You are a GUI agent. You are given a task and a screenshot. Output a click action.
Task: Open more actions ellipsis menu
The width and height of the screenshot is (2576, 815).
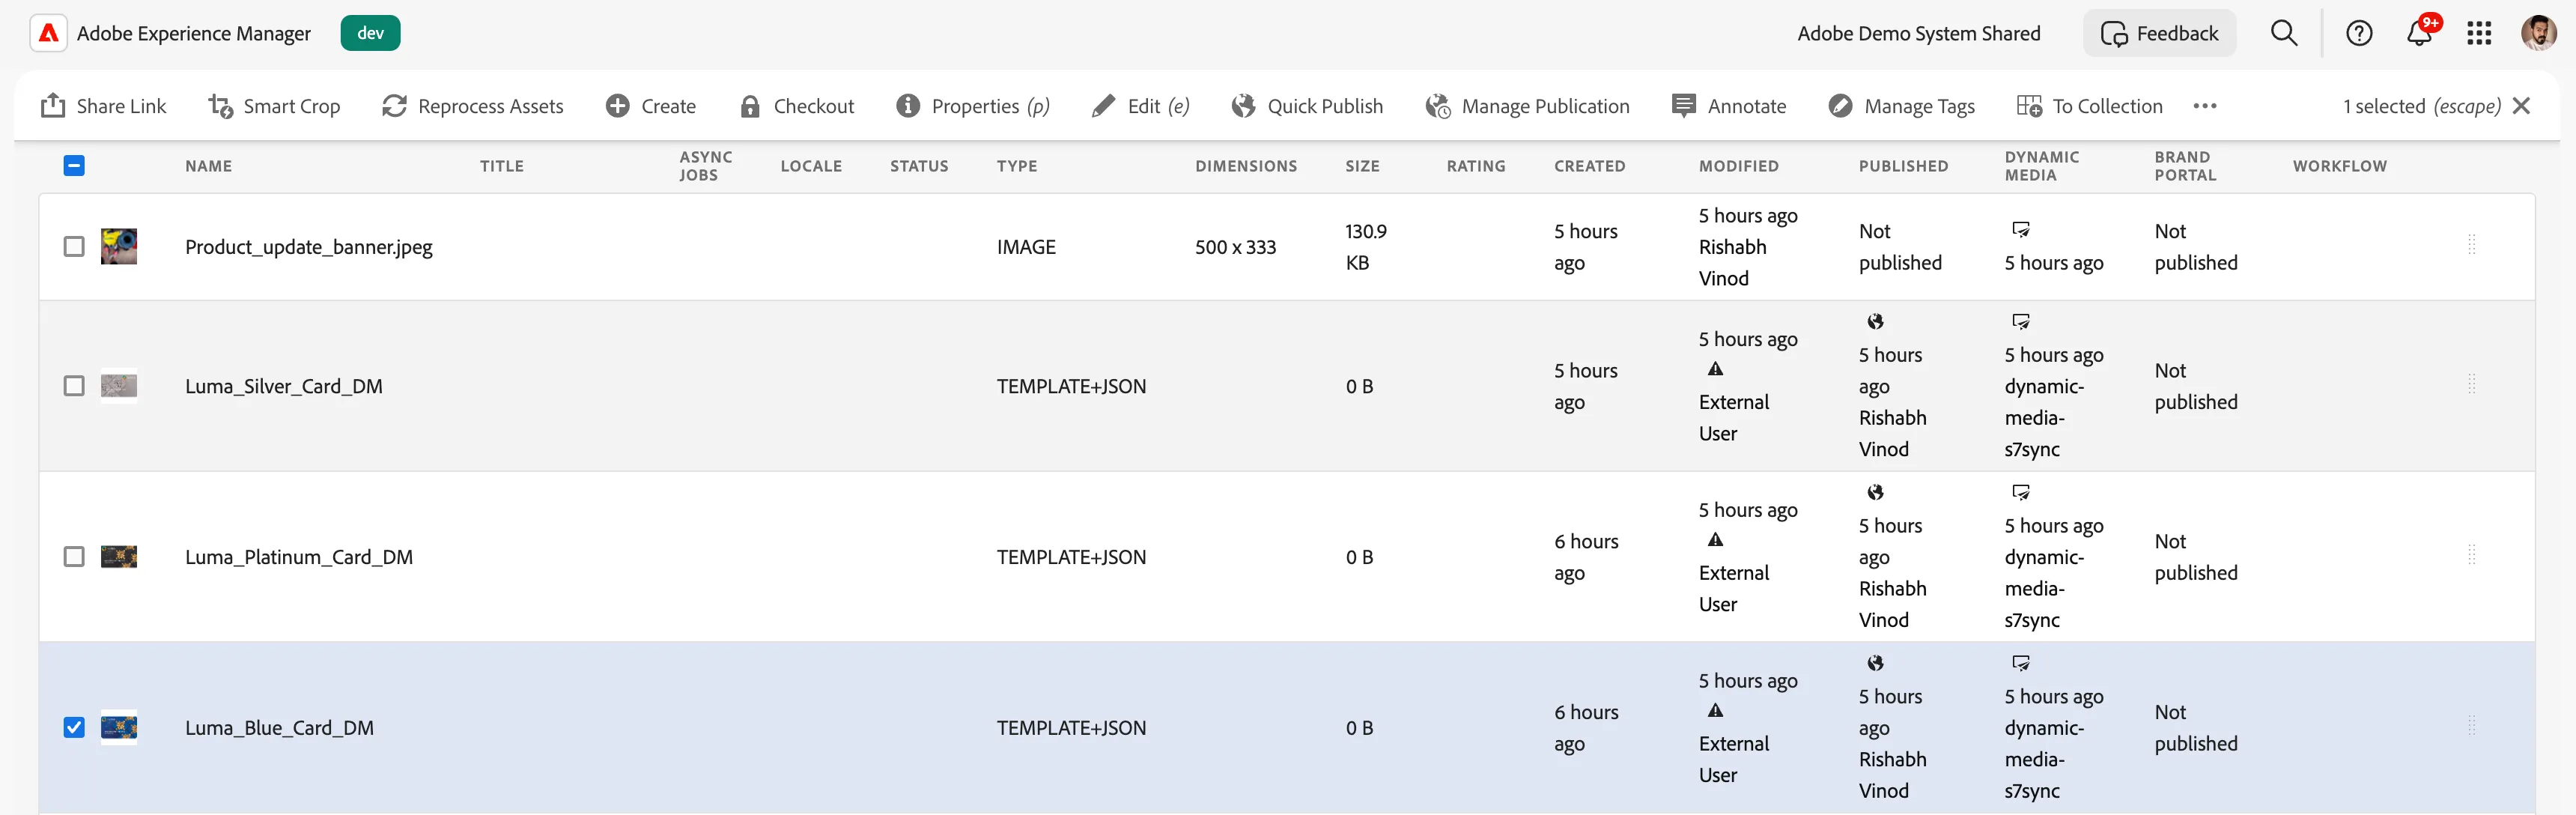(x=2205, y=106)
